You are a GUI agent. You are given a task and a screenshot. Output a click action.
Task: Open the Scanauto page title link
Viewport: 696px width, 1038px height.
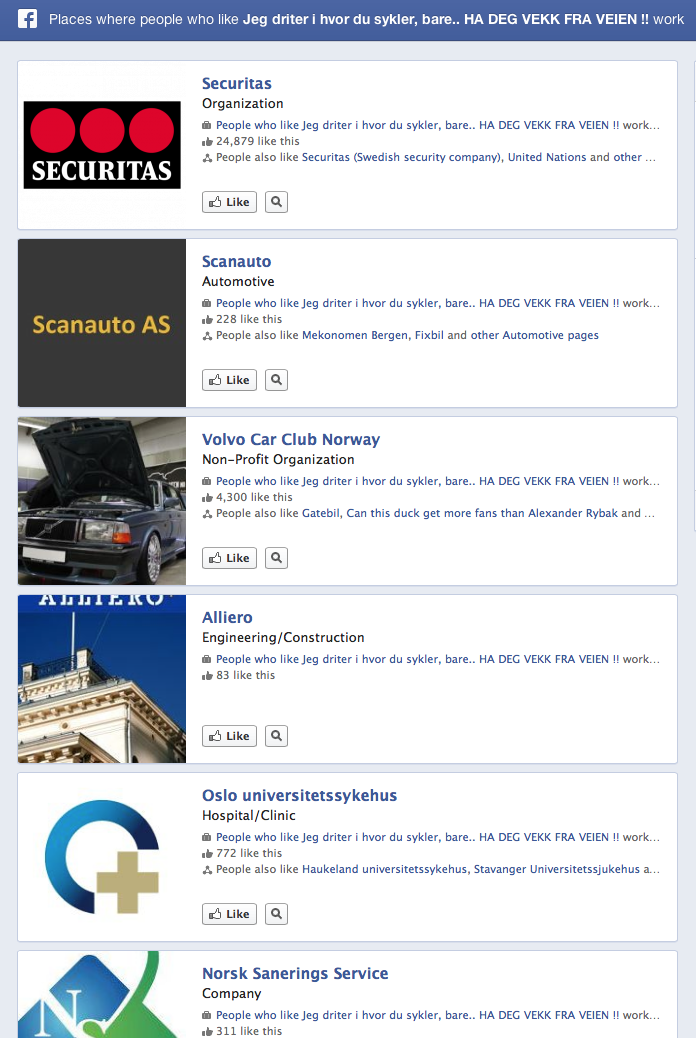(x=236, y=261)
